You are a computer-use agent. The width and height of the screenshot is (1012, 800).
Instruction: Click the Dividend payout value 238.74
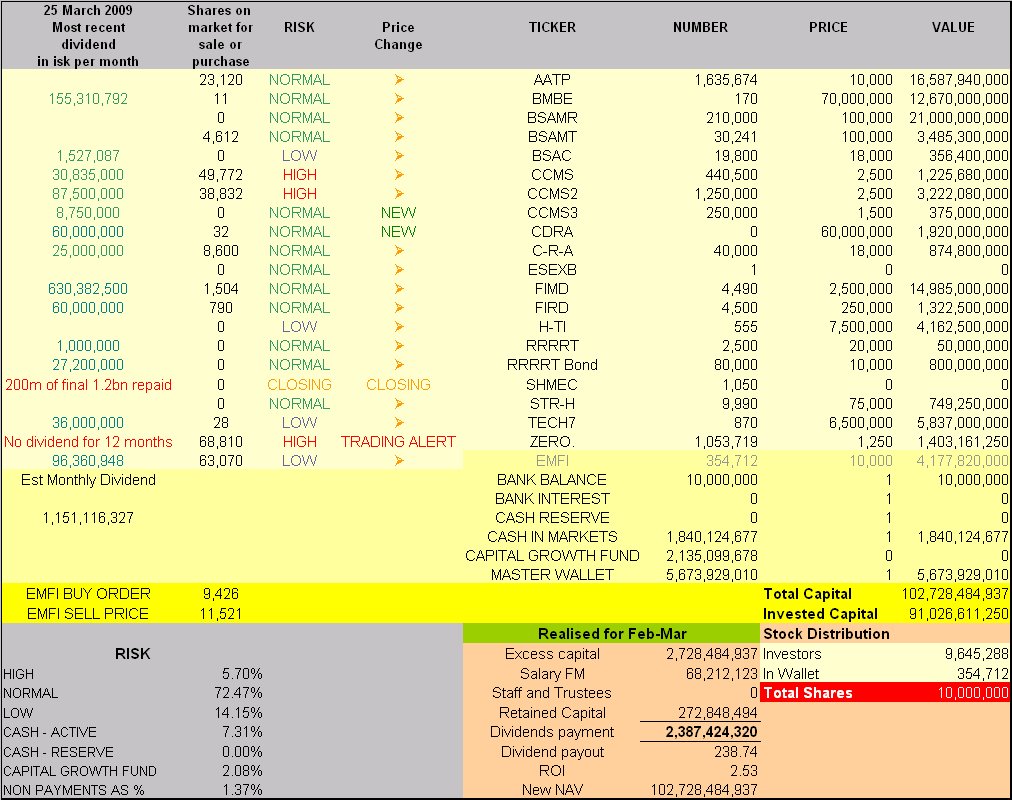click(736, 752)
